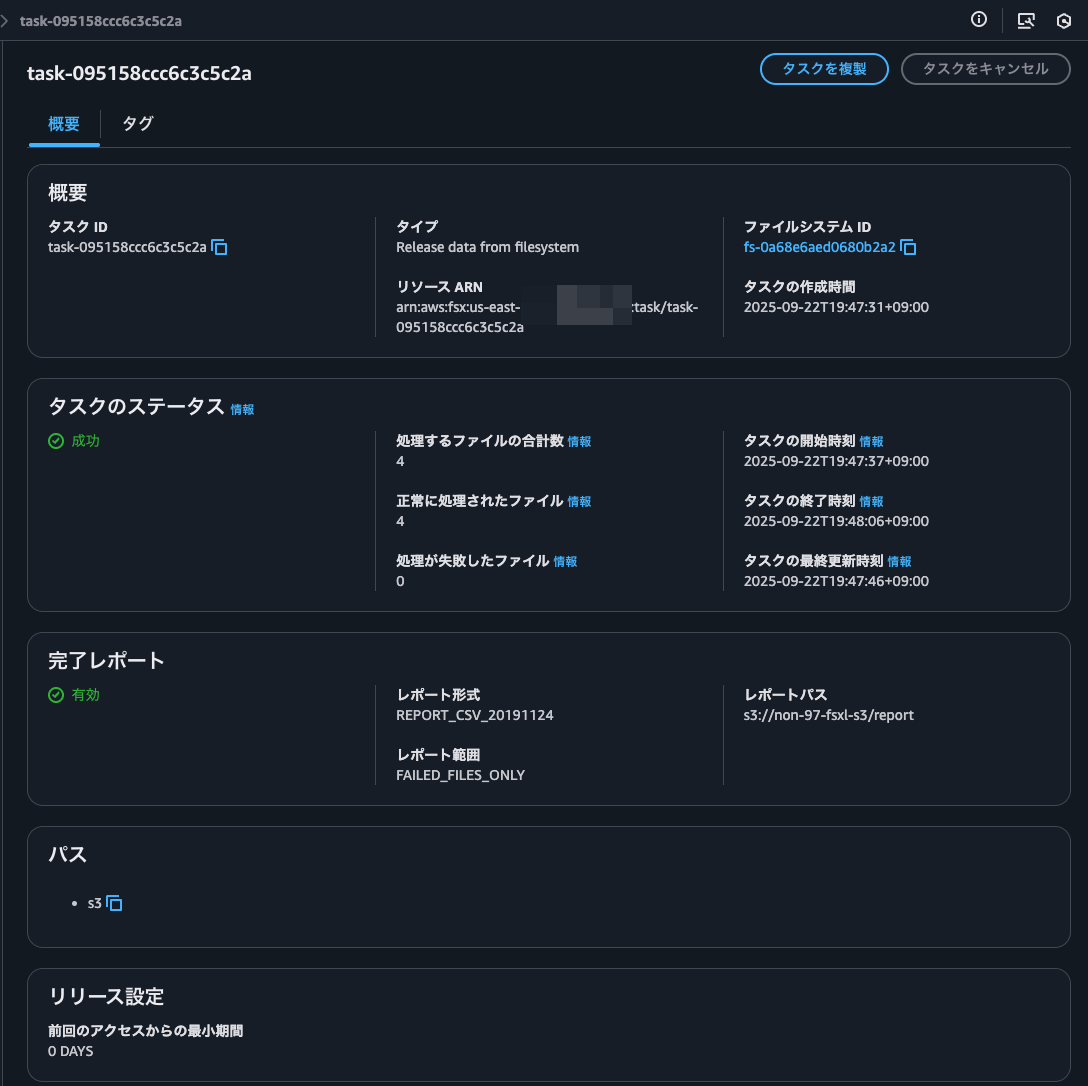Screen dimensions: 1088x1086
Task: Switch to the 概要 tab
Action: [x=64, y=124]
